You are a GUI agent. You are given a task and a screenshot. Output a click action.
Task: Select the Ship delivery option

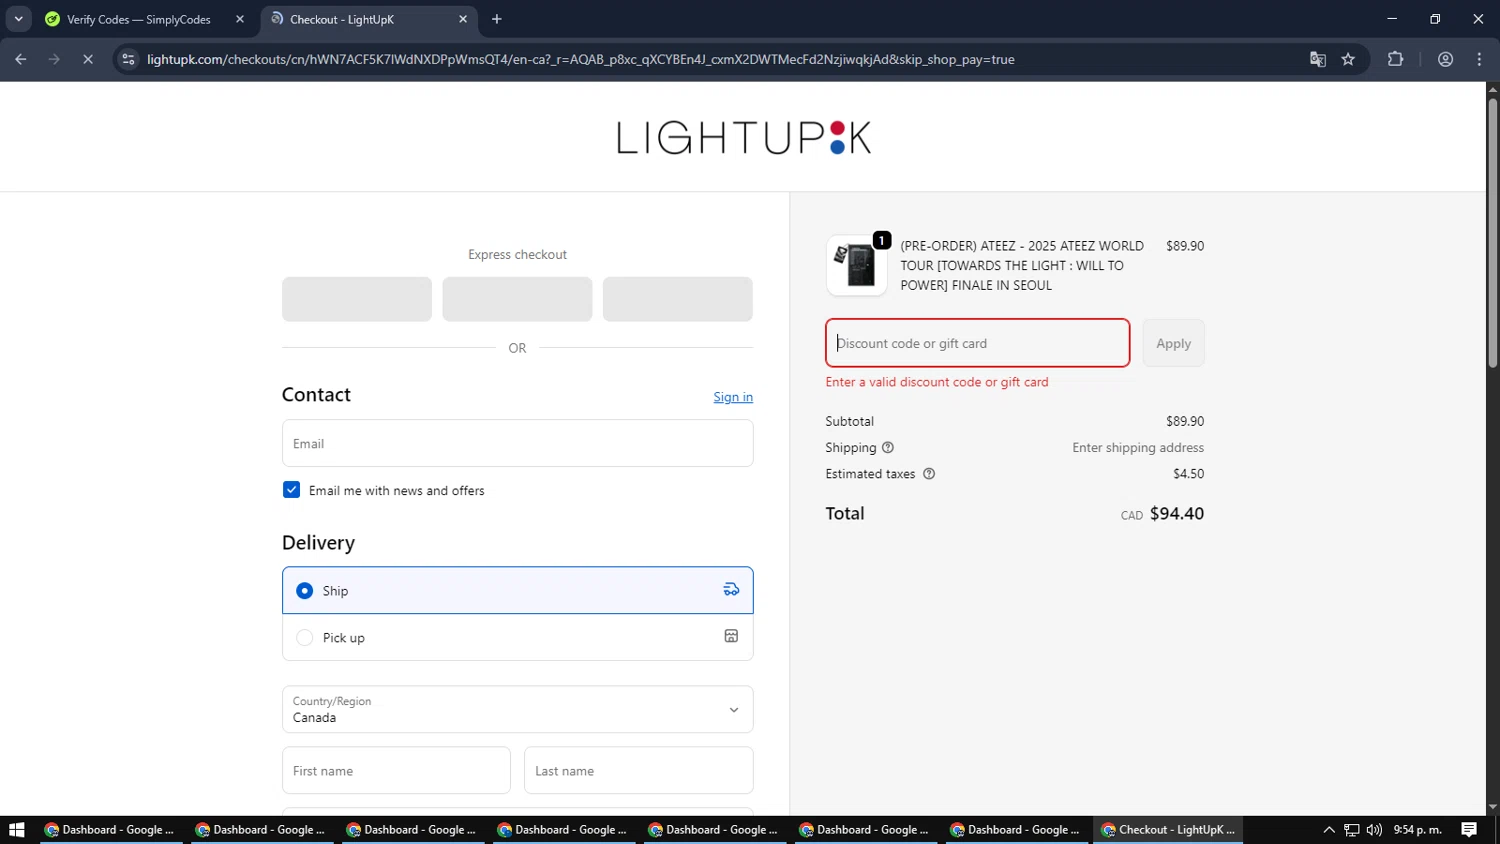click(x=517, y=590)
